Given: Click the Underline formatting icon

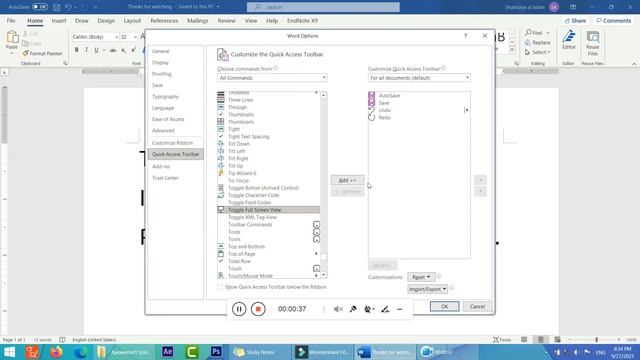Looking at the screenshot, I should (x=96, y=50).
